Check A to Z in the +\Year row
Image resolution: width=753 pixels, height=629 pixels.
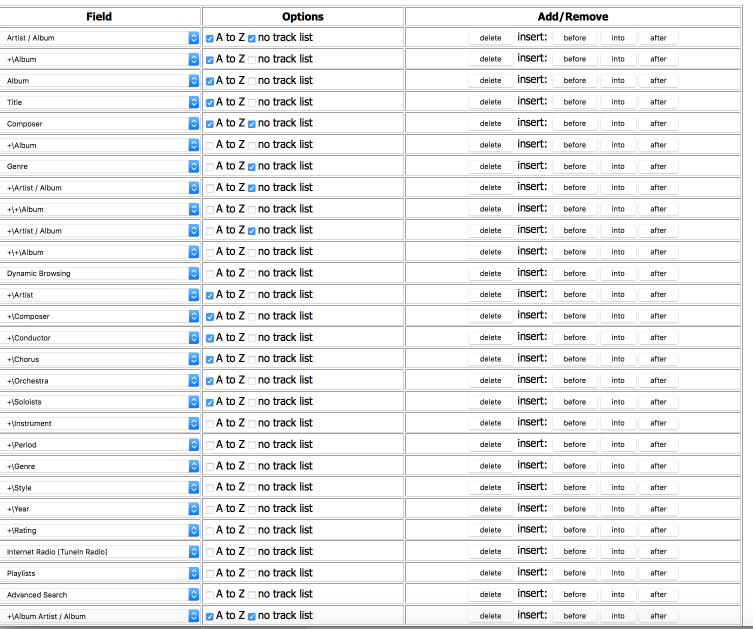click(210, 509)
